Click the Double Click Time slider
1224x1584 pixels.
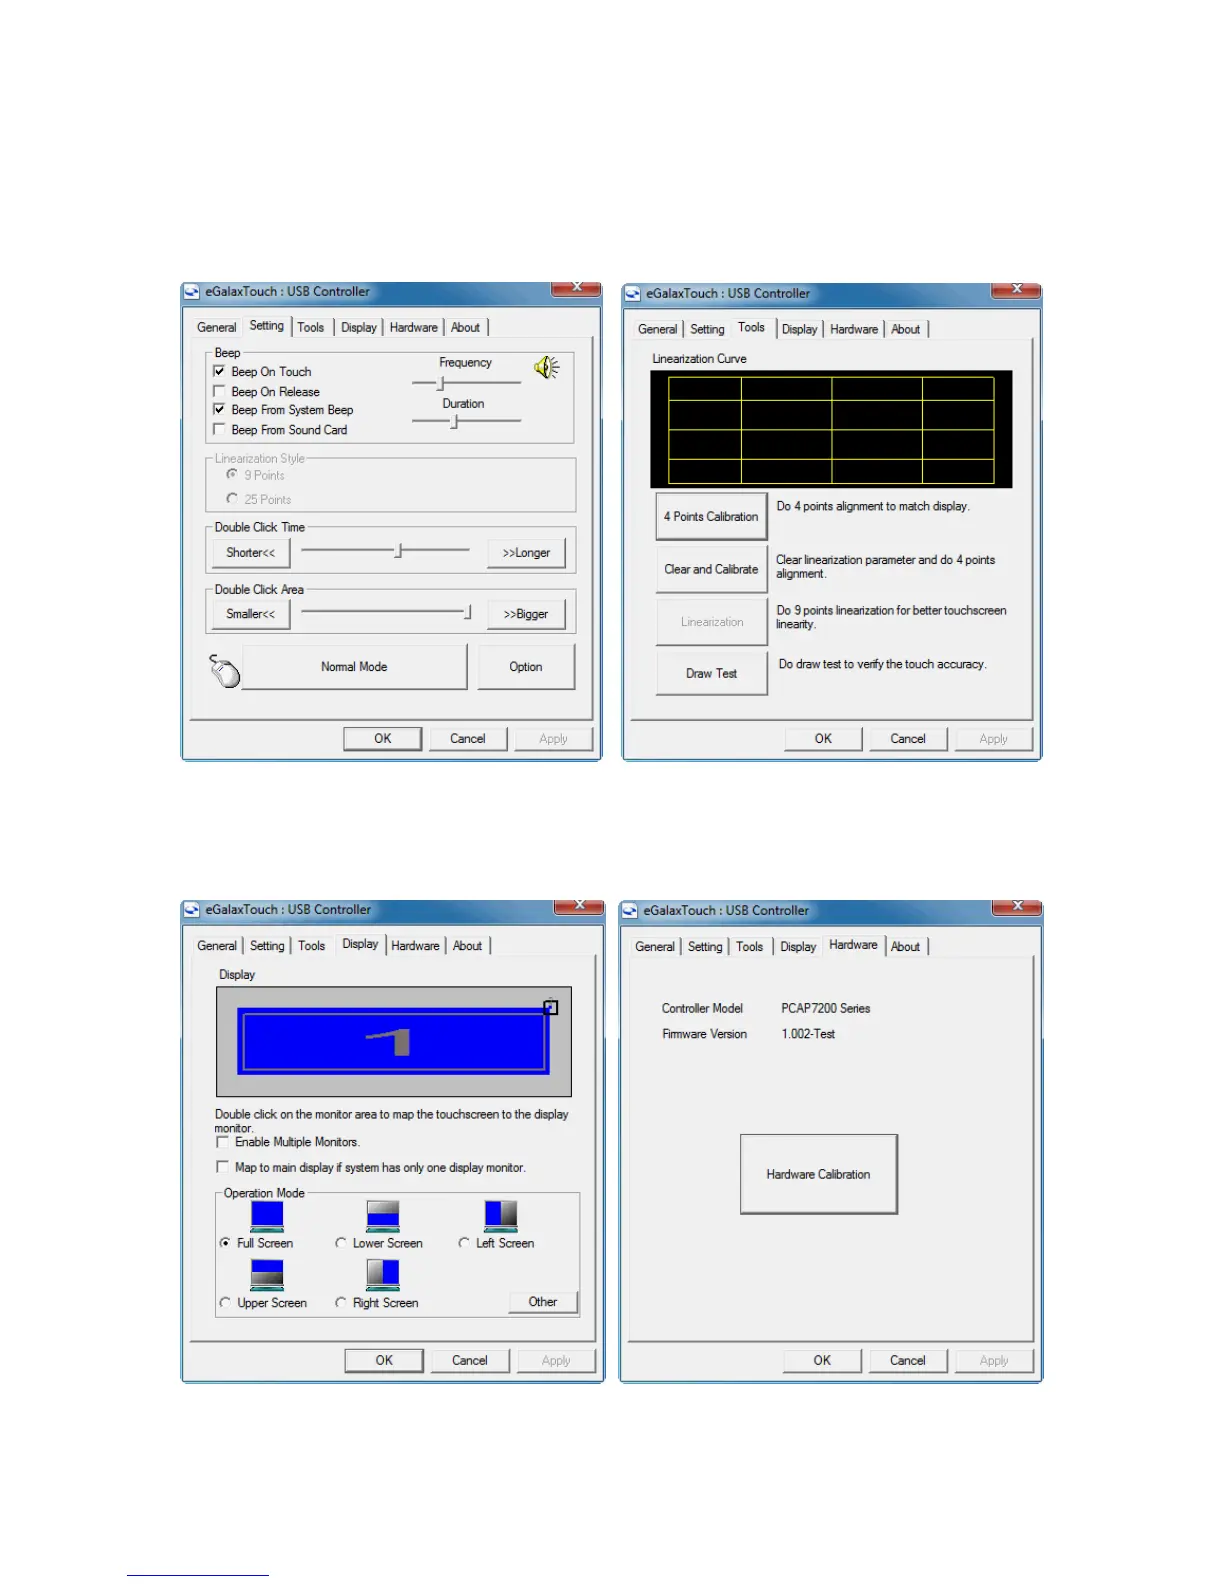coord(385,550)
